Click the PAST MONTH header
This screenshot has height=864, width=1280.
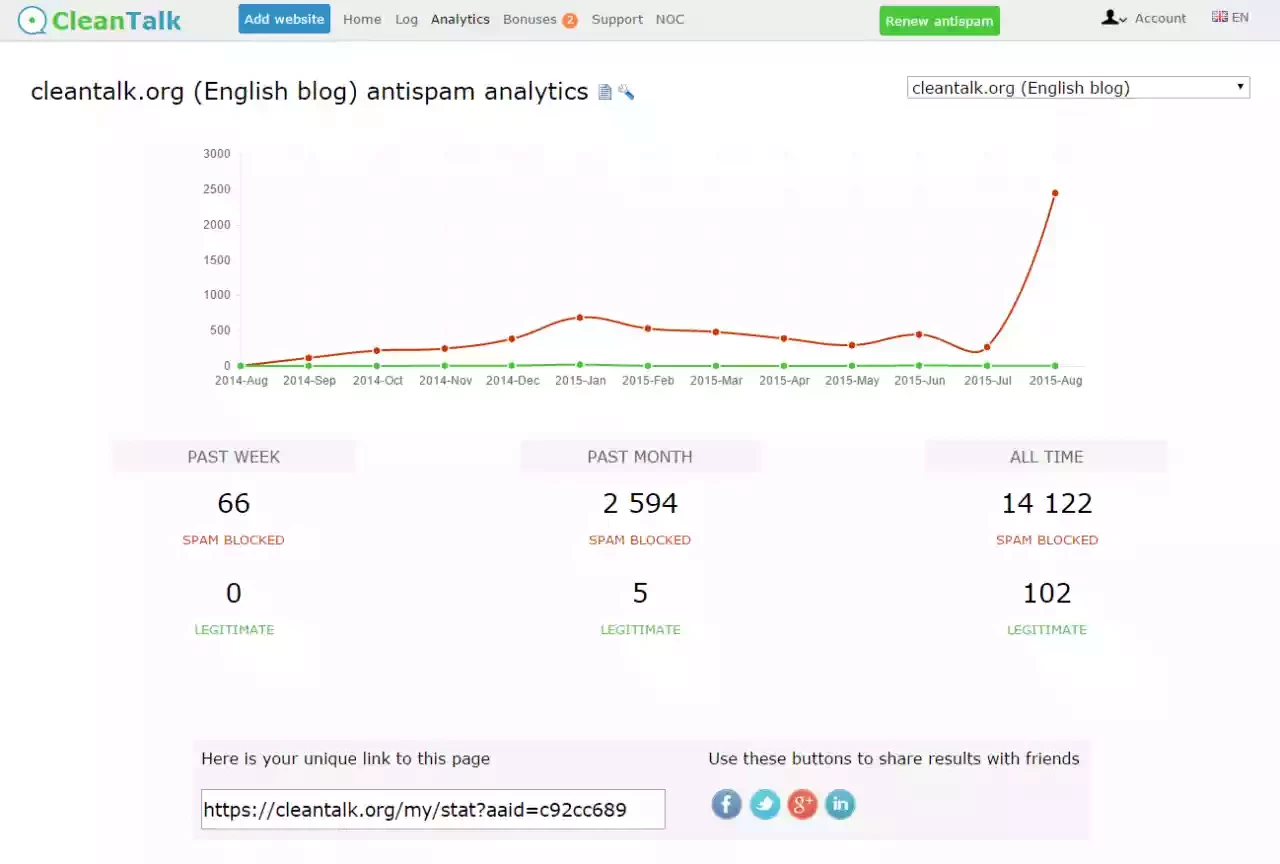click(x=640, y=456)
